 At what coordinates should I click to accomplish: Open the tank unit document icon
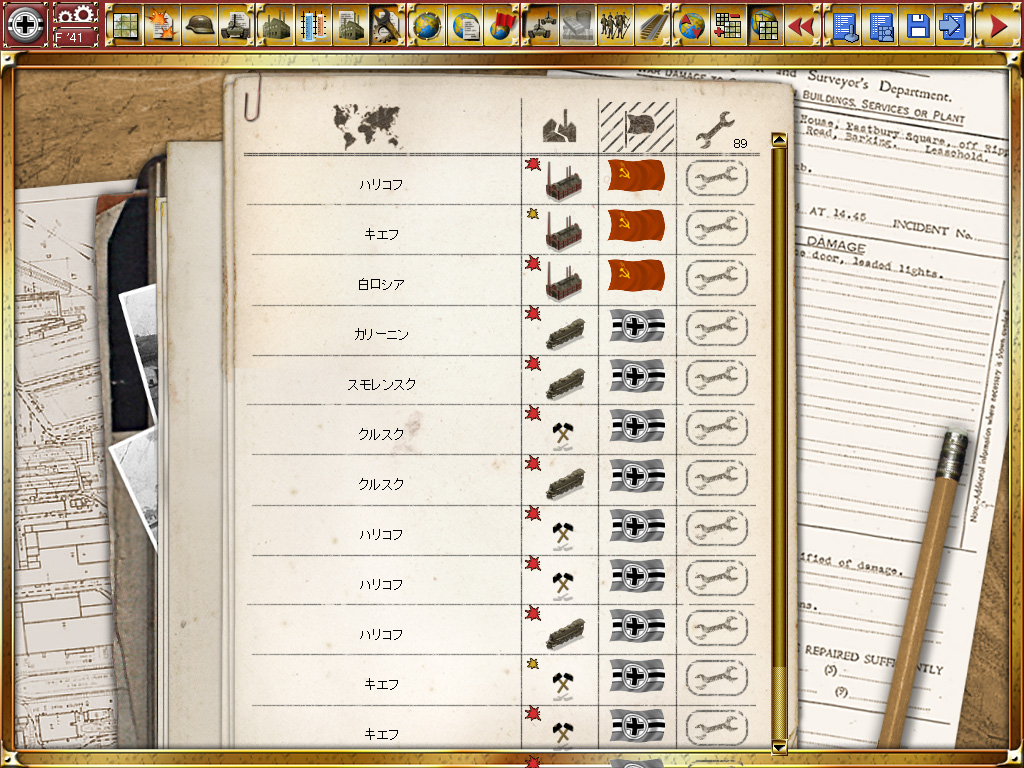(x=236, y=25)
